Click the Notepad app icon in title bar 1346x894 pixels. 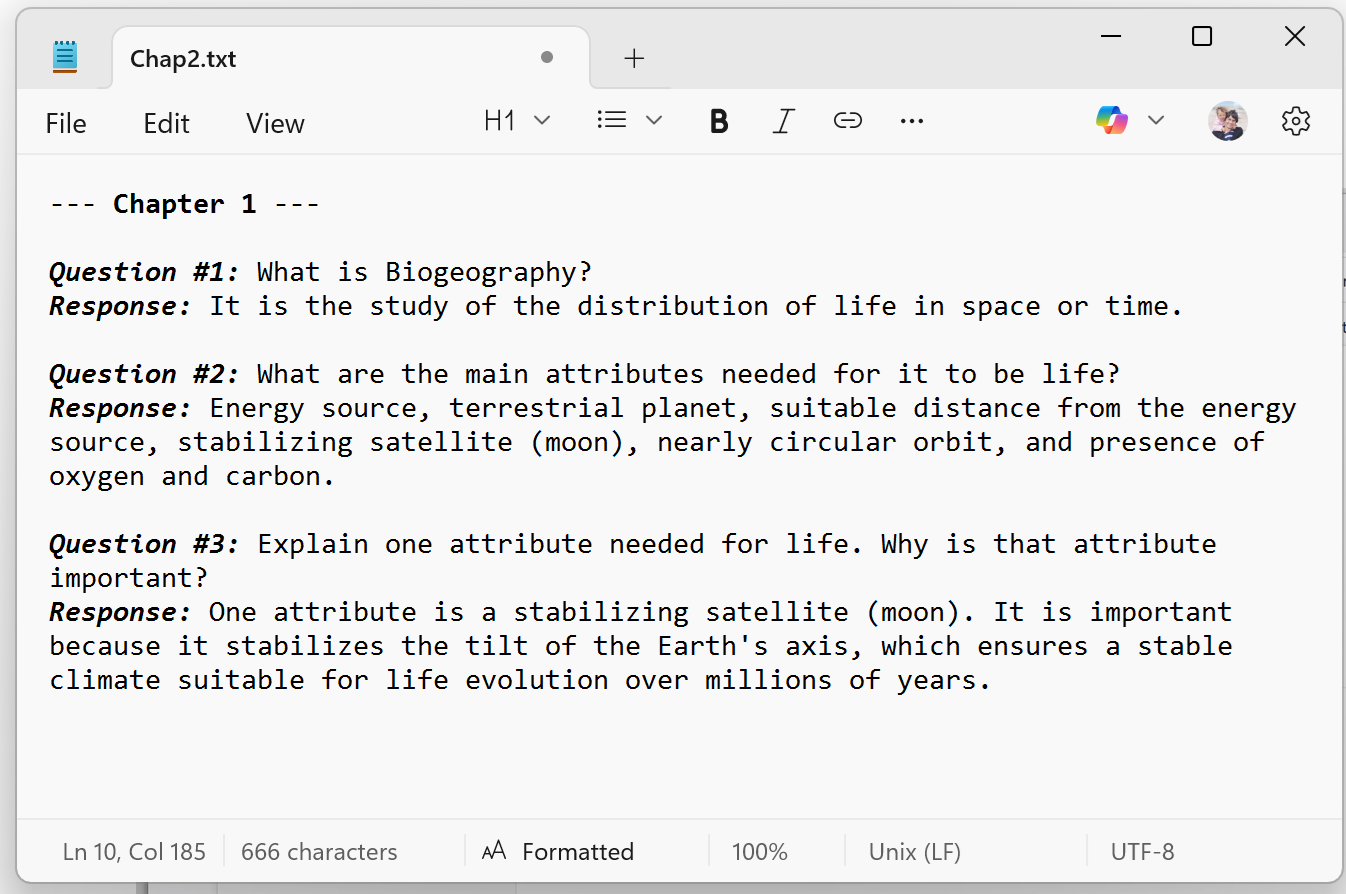[x=65, y=57]
